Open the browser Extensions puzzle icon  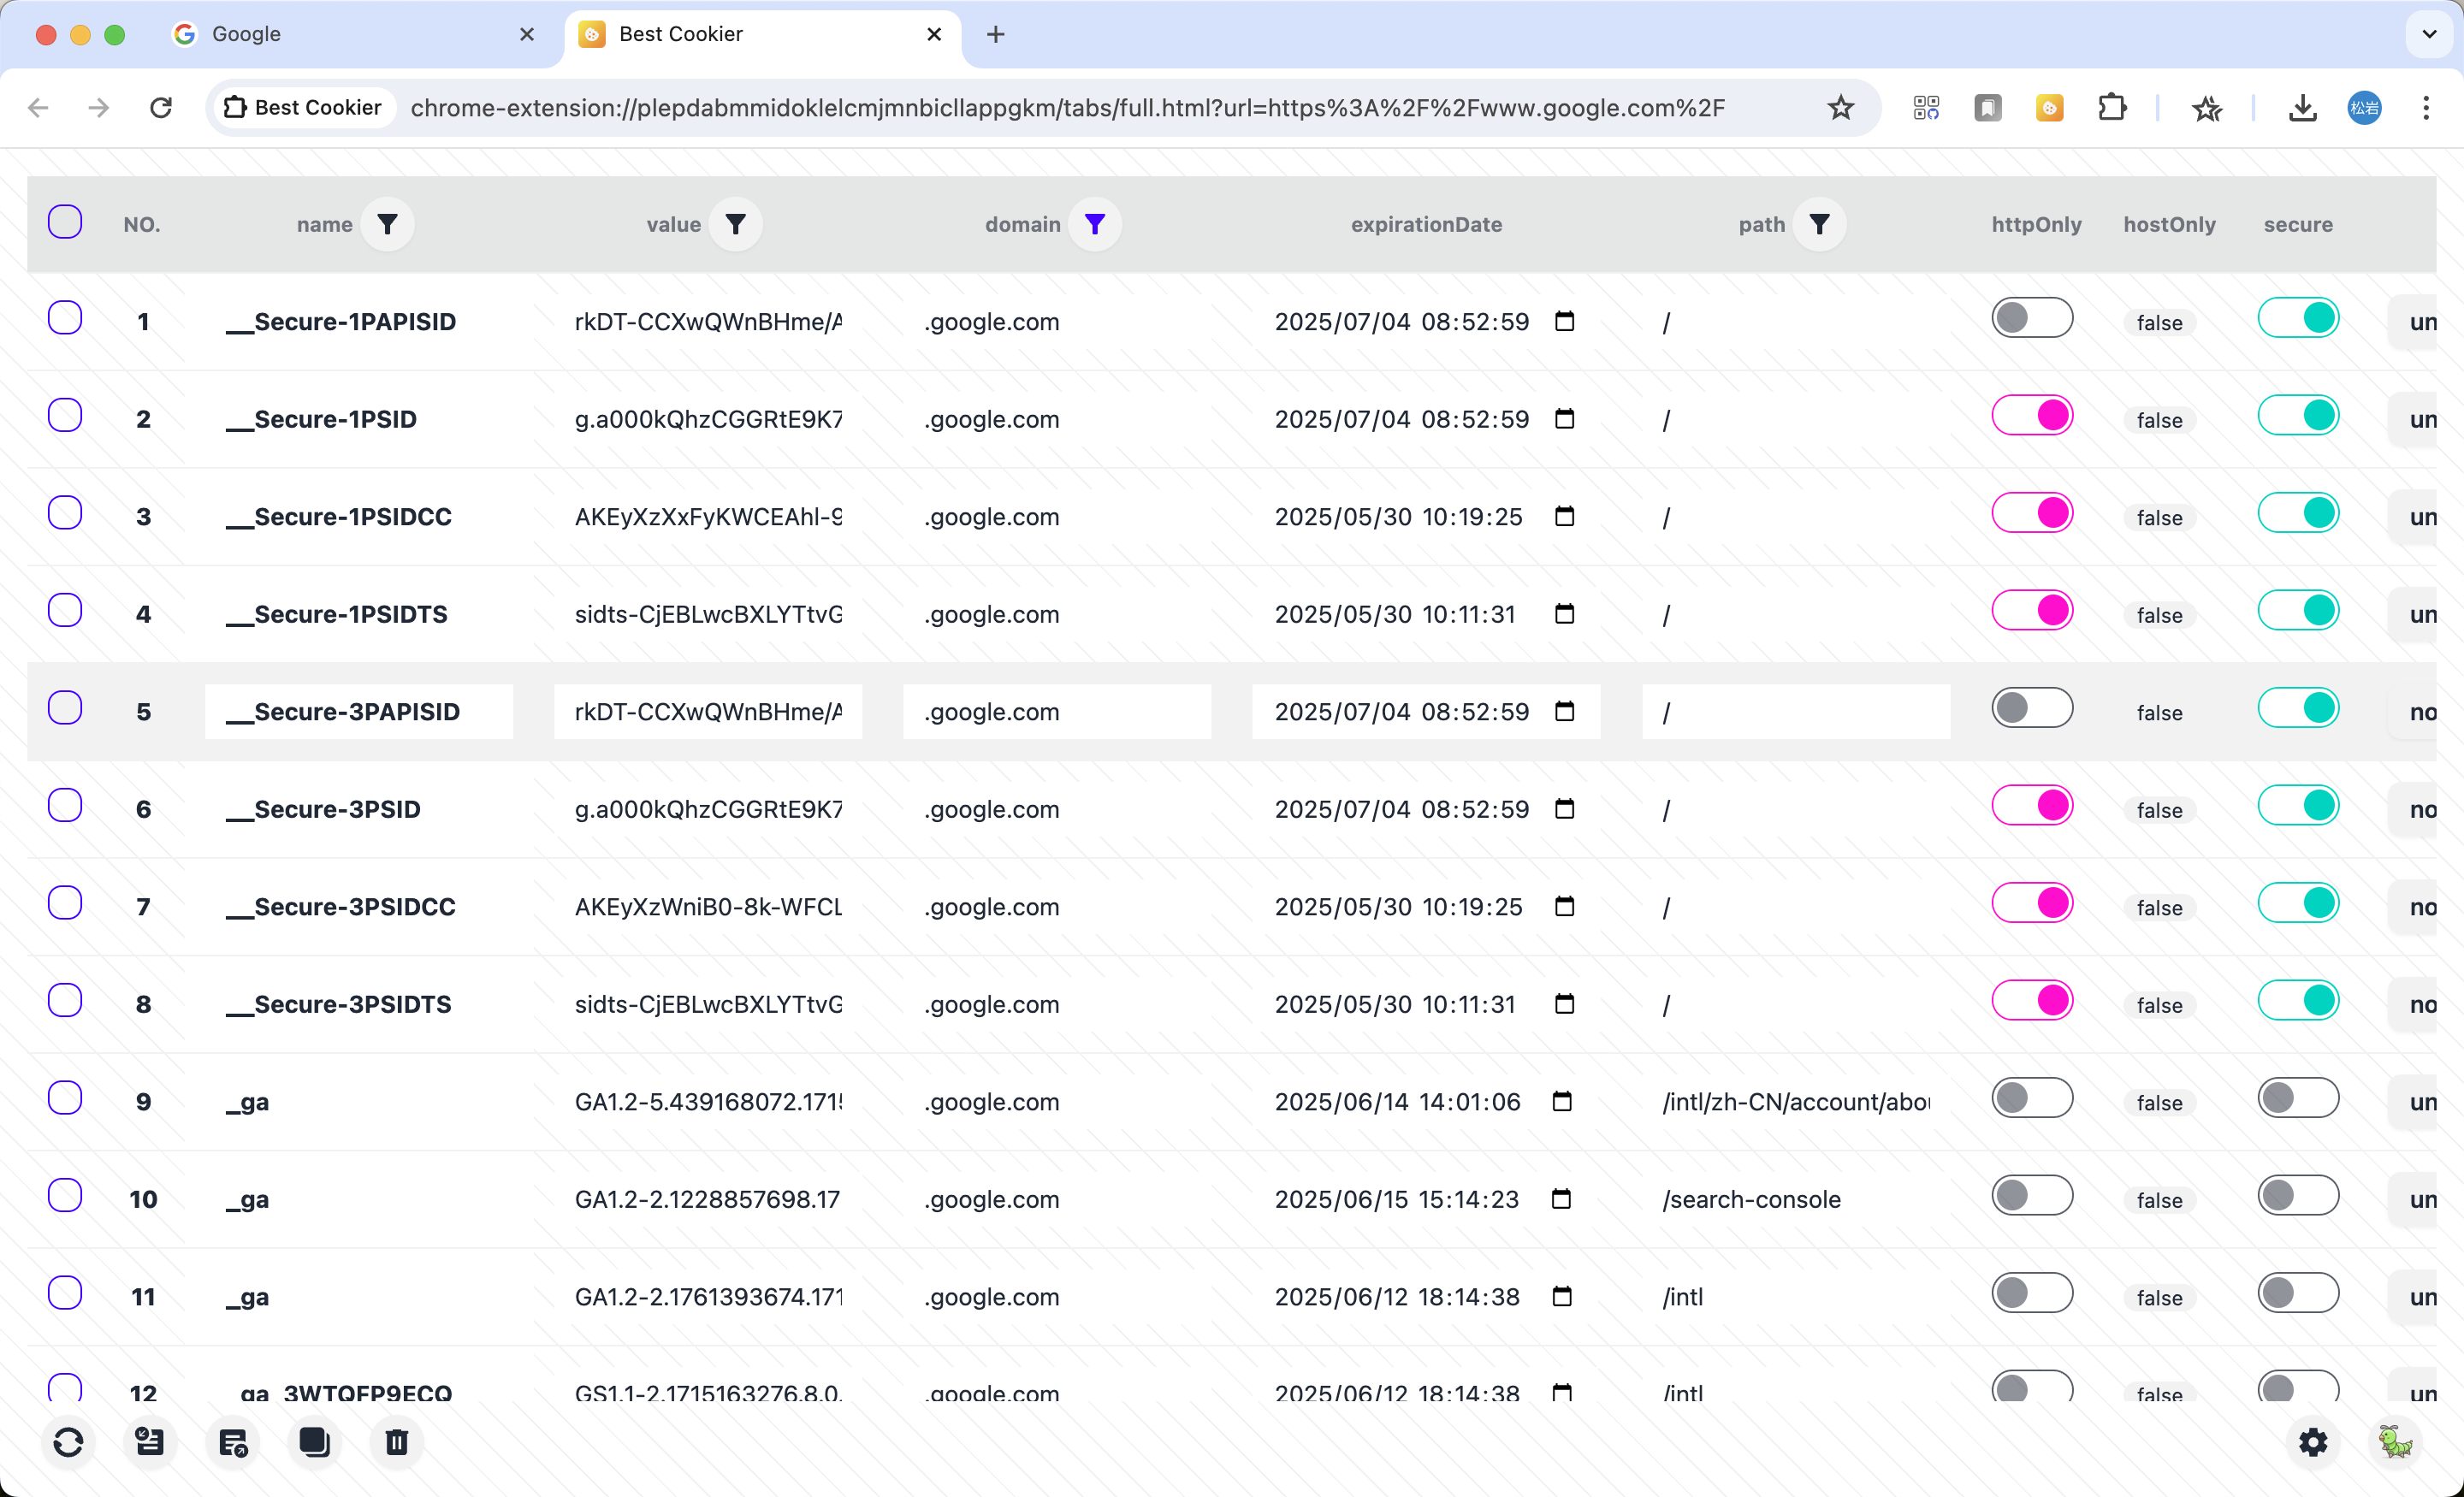2111,108
